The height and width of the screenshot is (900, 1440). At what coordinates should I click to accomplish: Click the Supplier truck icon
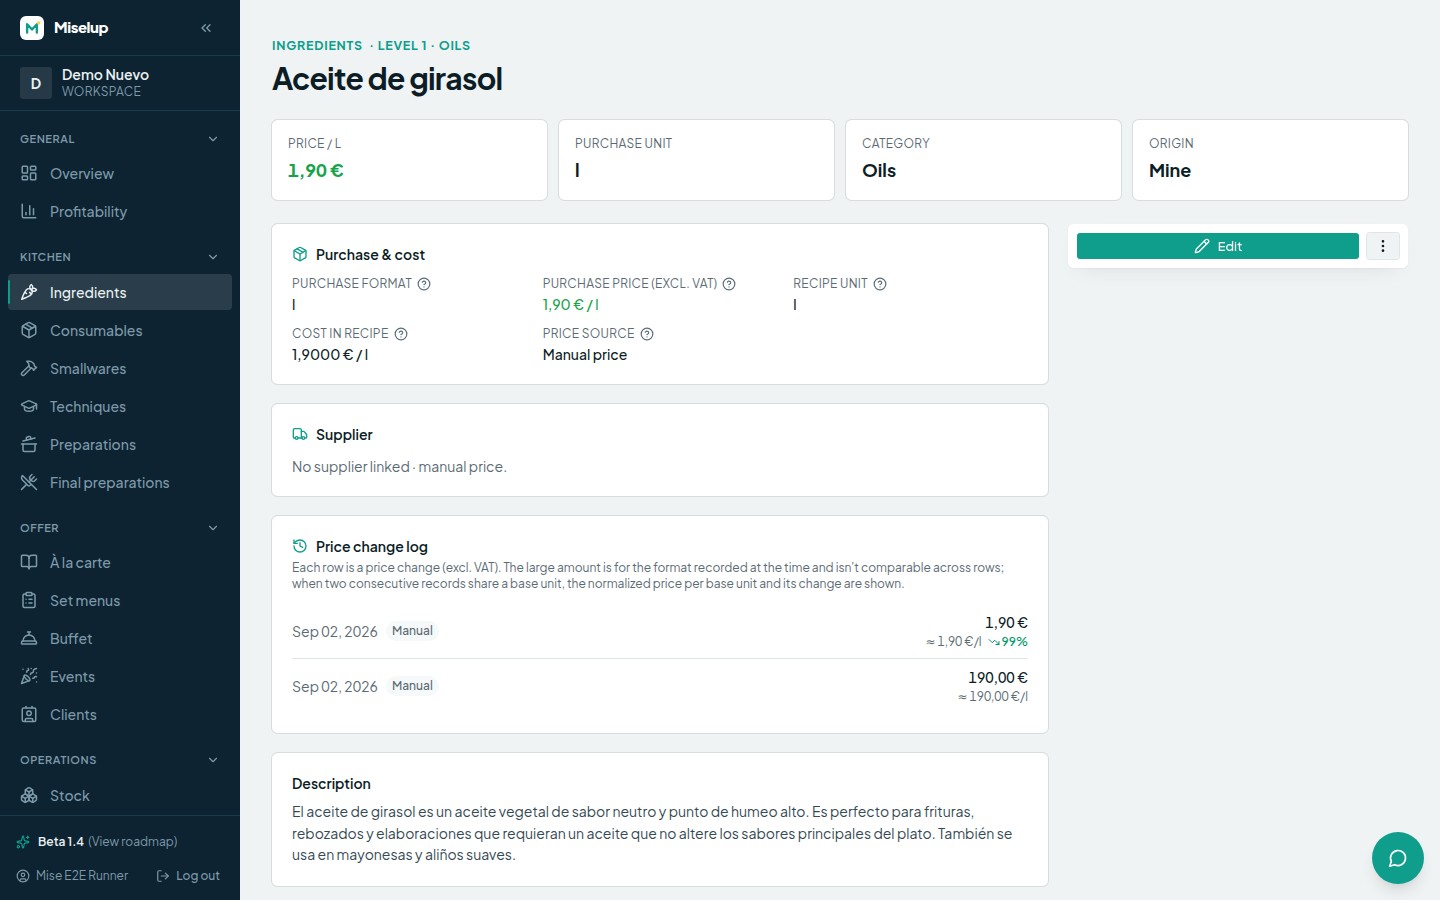point(299,434)
